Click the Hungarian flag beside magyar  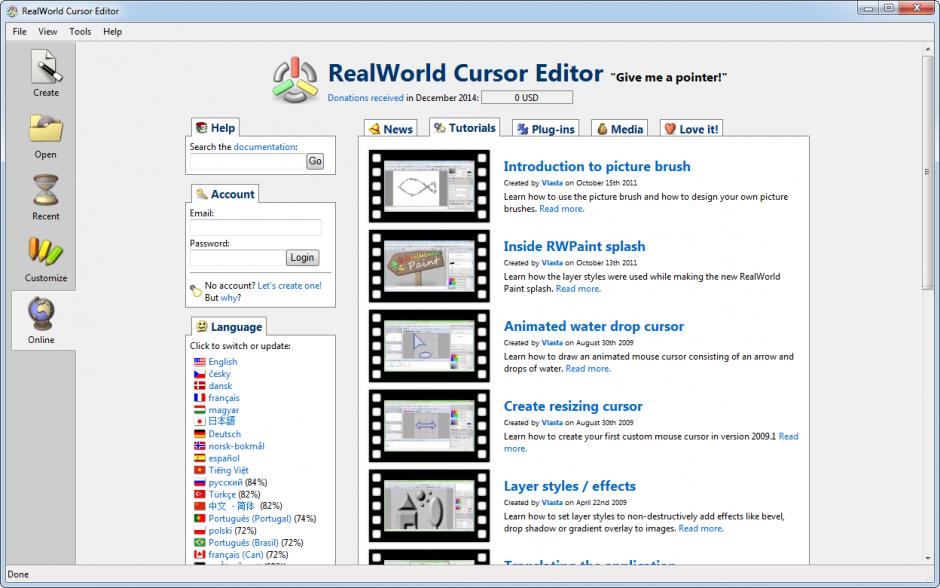pyautogui.click(x=200, y=410)
